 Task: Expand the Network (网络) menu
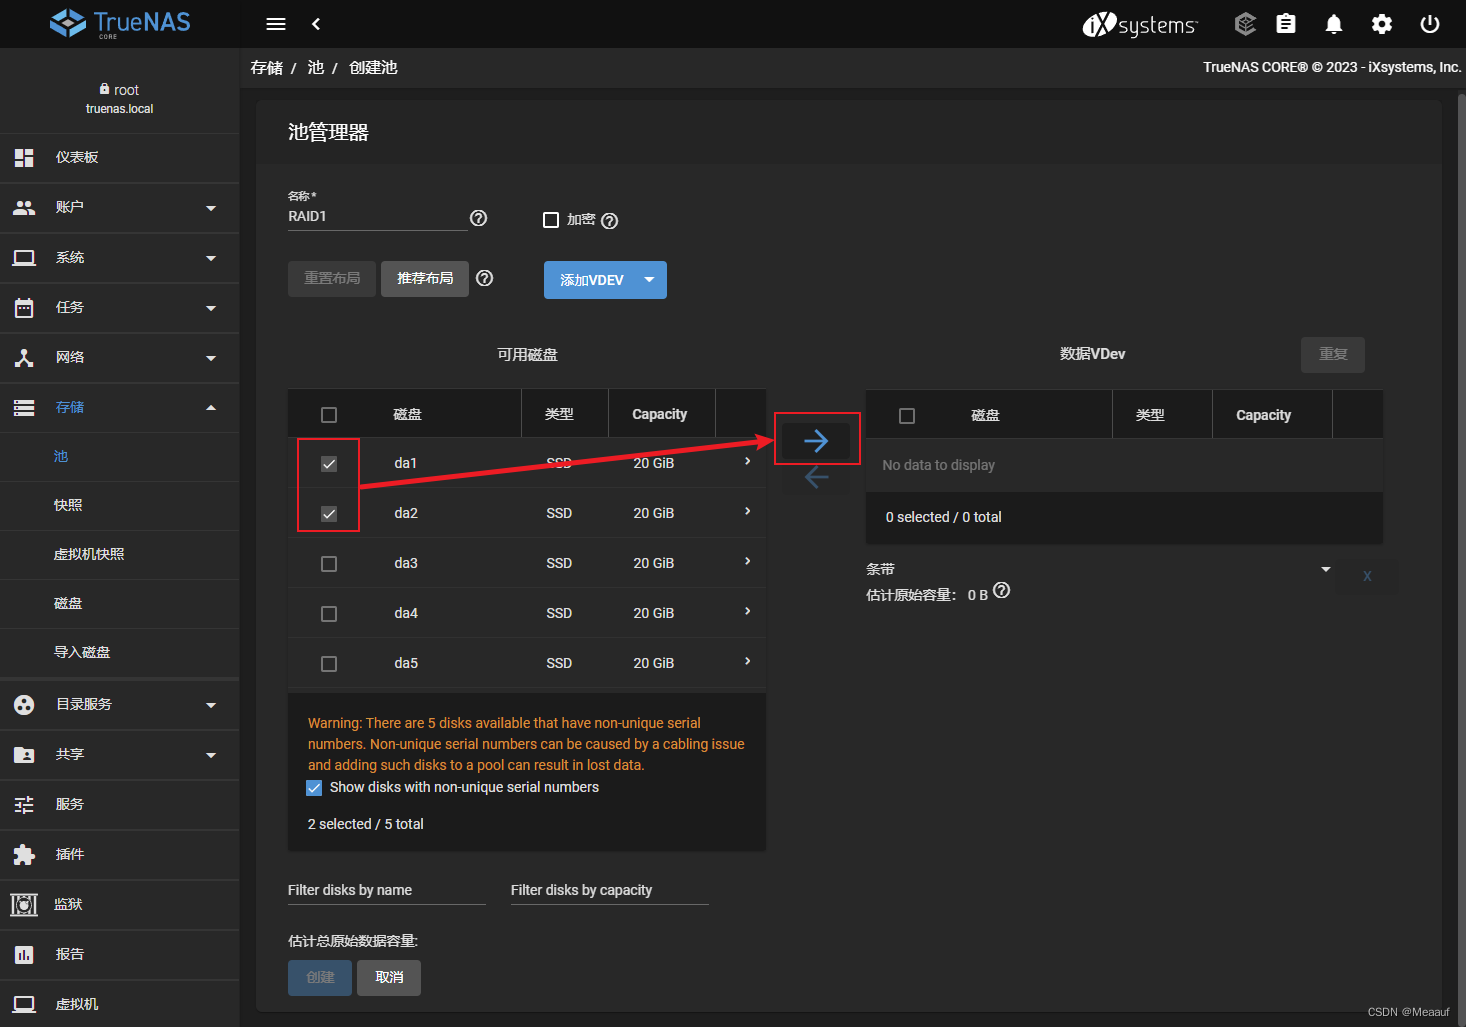[x=120, y=358]
